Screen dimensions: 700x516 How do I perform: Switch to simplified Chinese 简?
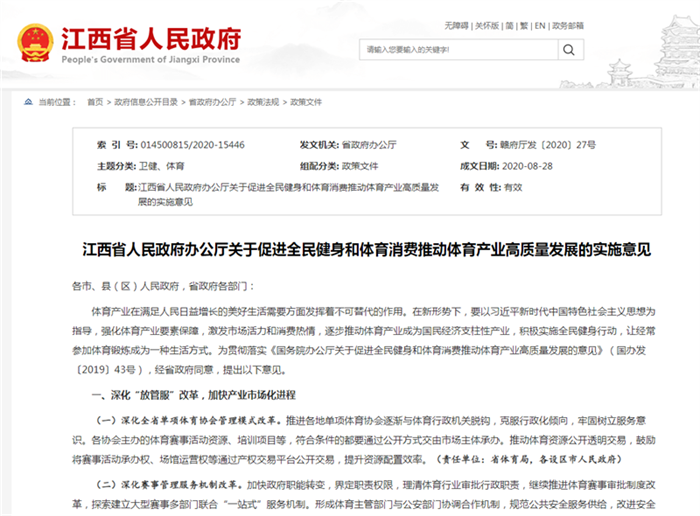tap(510, 25)
